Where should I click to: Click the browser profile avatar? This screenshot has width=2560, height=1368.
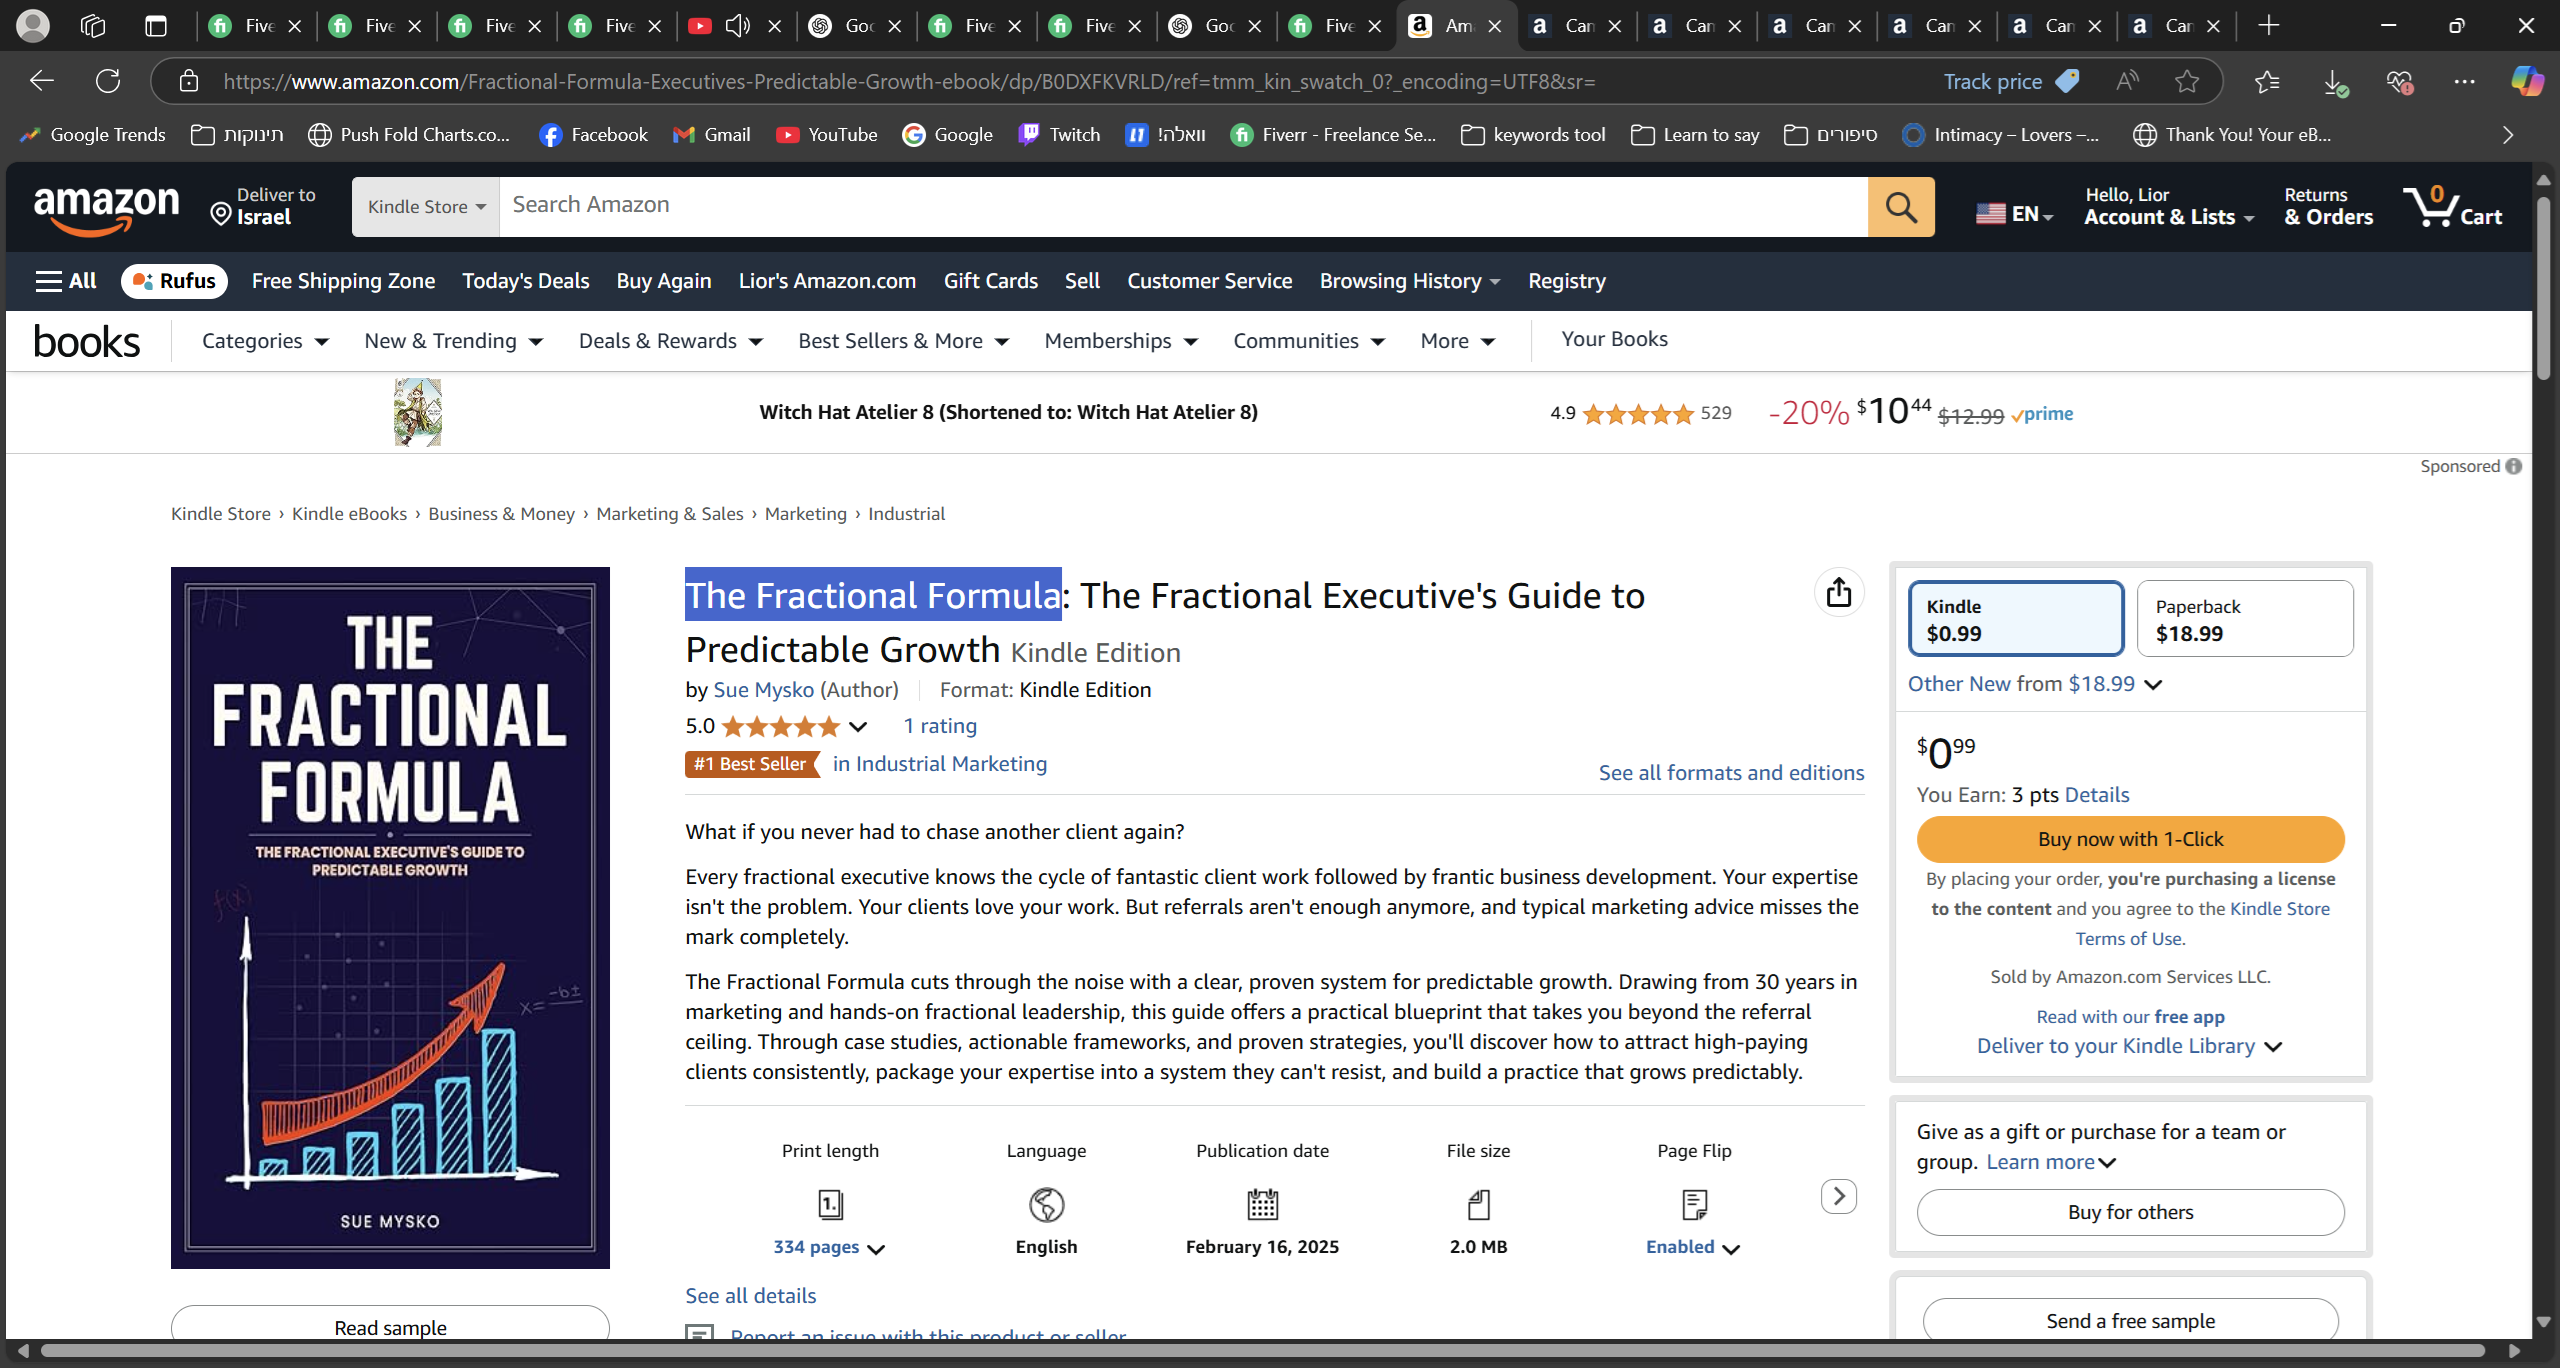pyautogui.click(x=33, y=26)
